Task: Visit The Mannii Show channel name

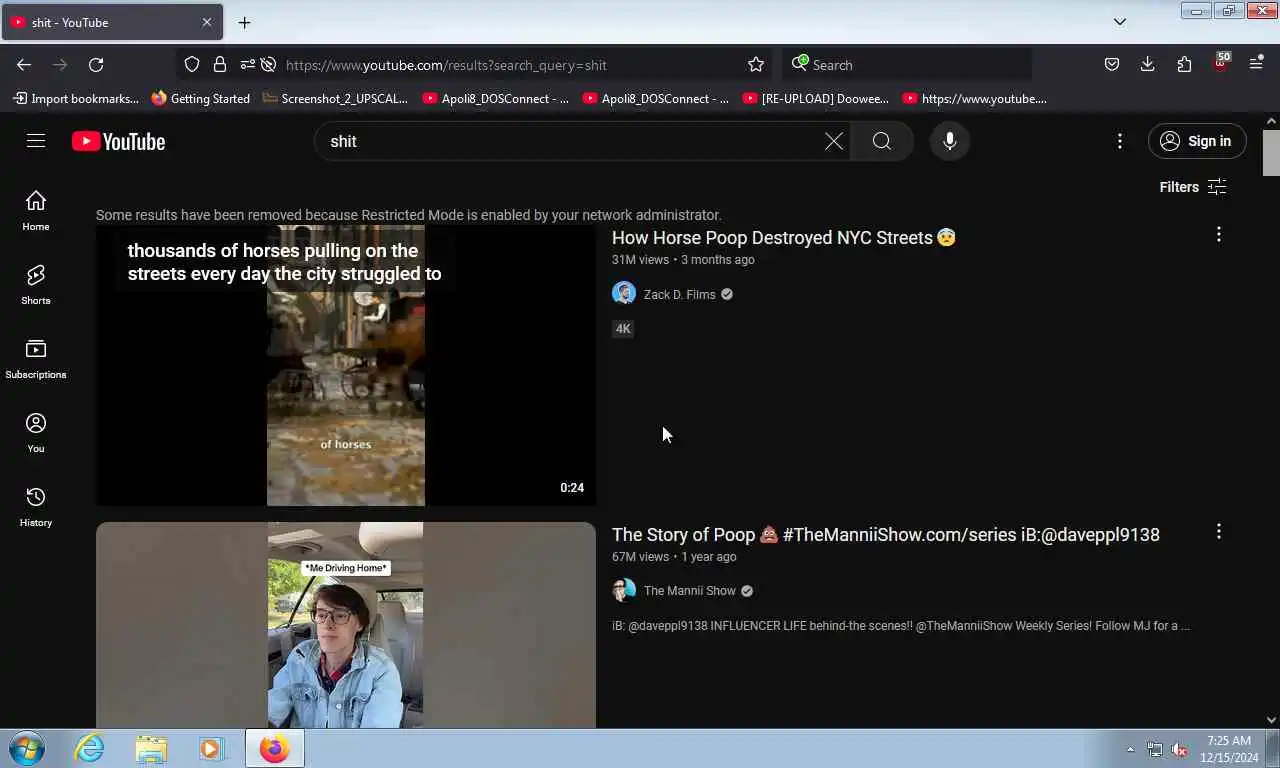Action: [690, 591]
